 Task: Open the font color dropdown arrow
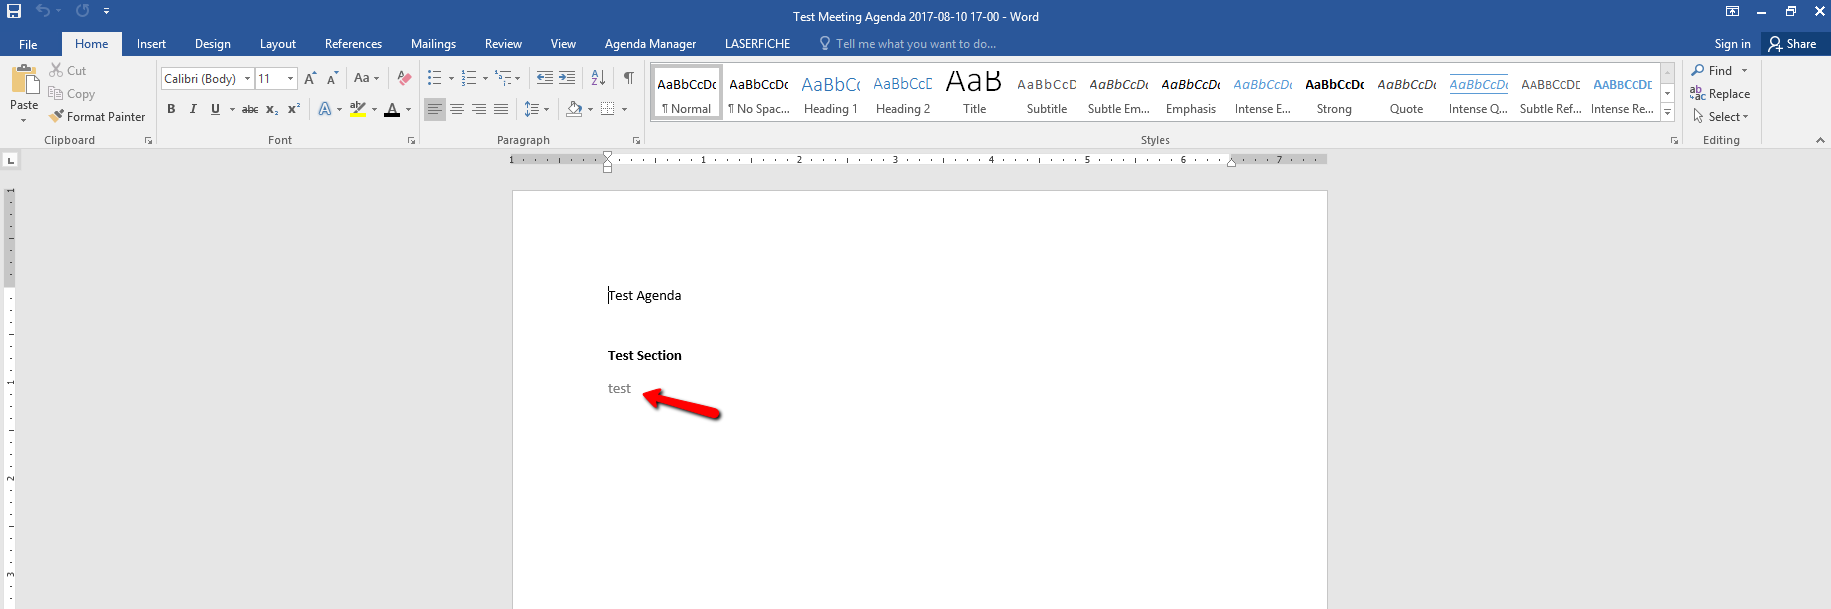pyautogui.click(x=408, y=109)
